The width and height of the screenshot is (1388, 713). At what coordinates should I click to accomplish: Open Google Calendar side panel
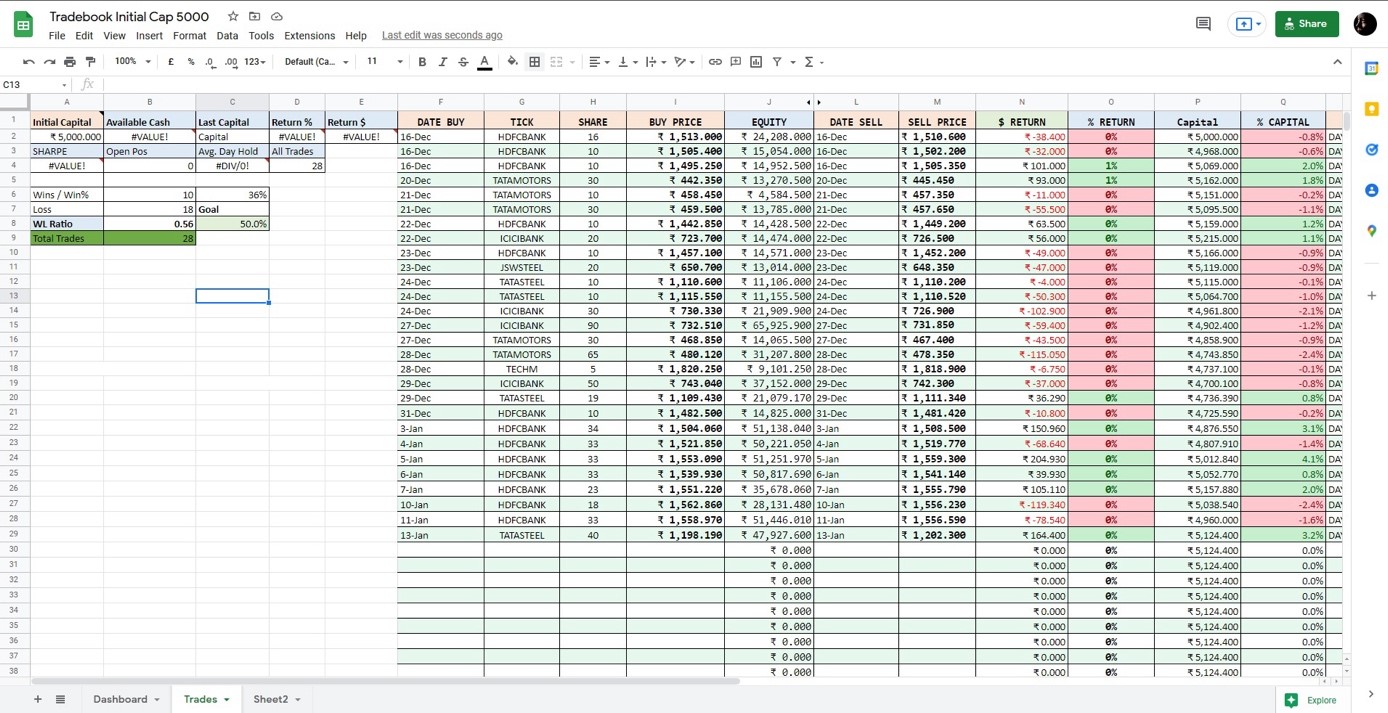click(x=1372, y=68)
